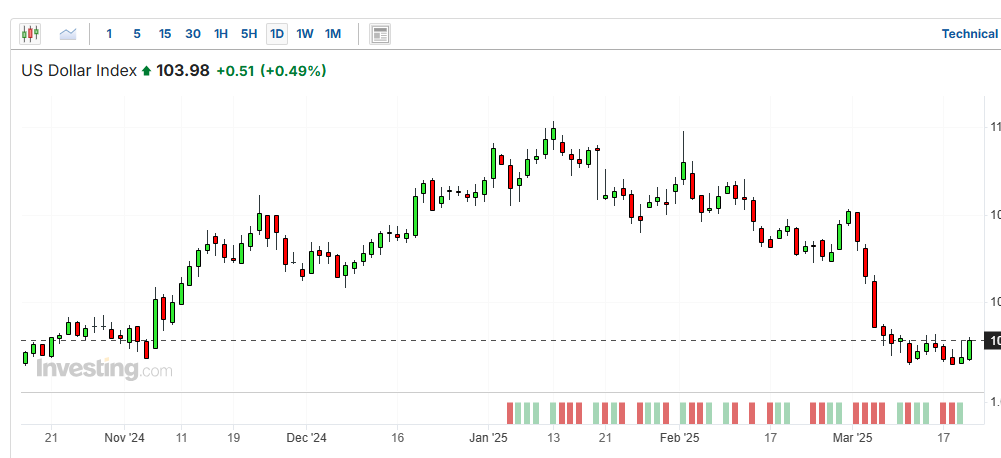Image resolution: width=1001 pixels, height=458 pixels.
Task: Click the 16 date label on the axis
Action: [397, 438]
